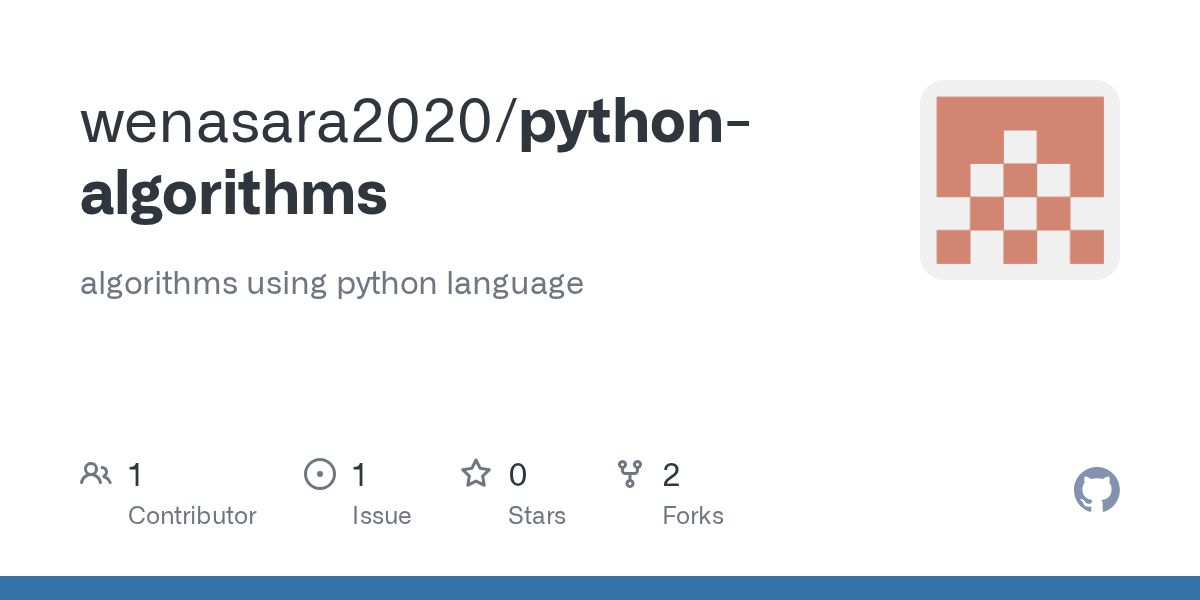
Task: Select the 'Stars' label
Action: coord(537,516)
